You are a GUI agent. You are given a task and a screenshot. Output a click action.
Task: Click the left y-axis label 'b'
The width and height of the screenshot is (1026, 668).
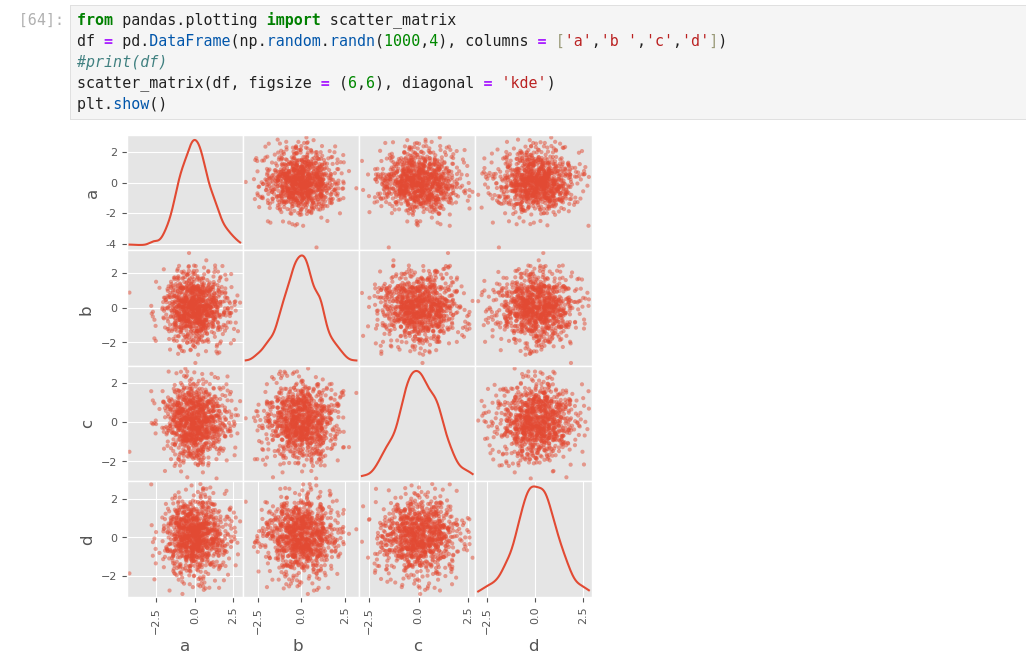coord(87,310)
